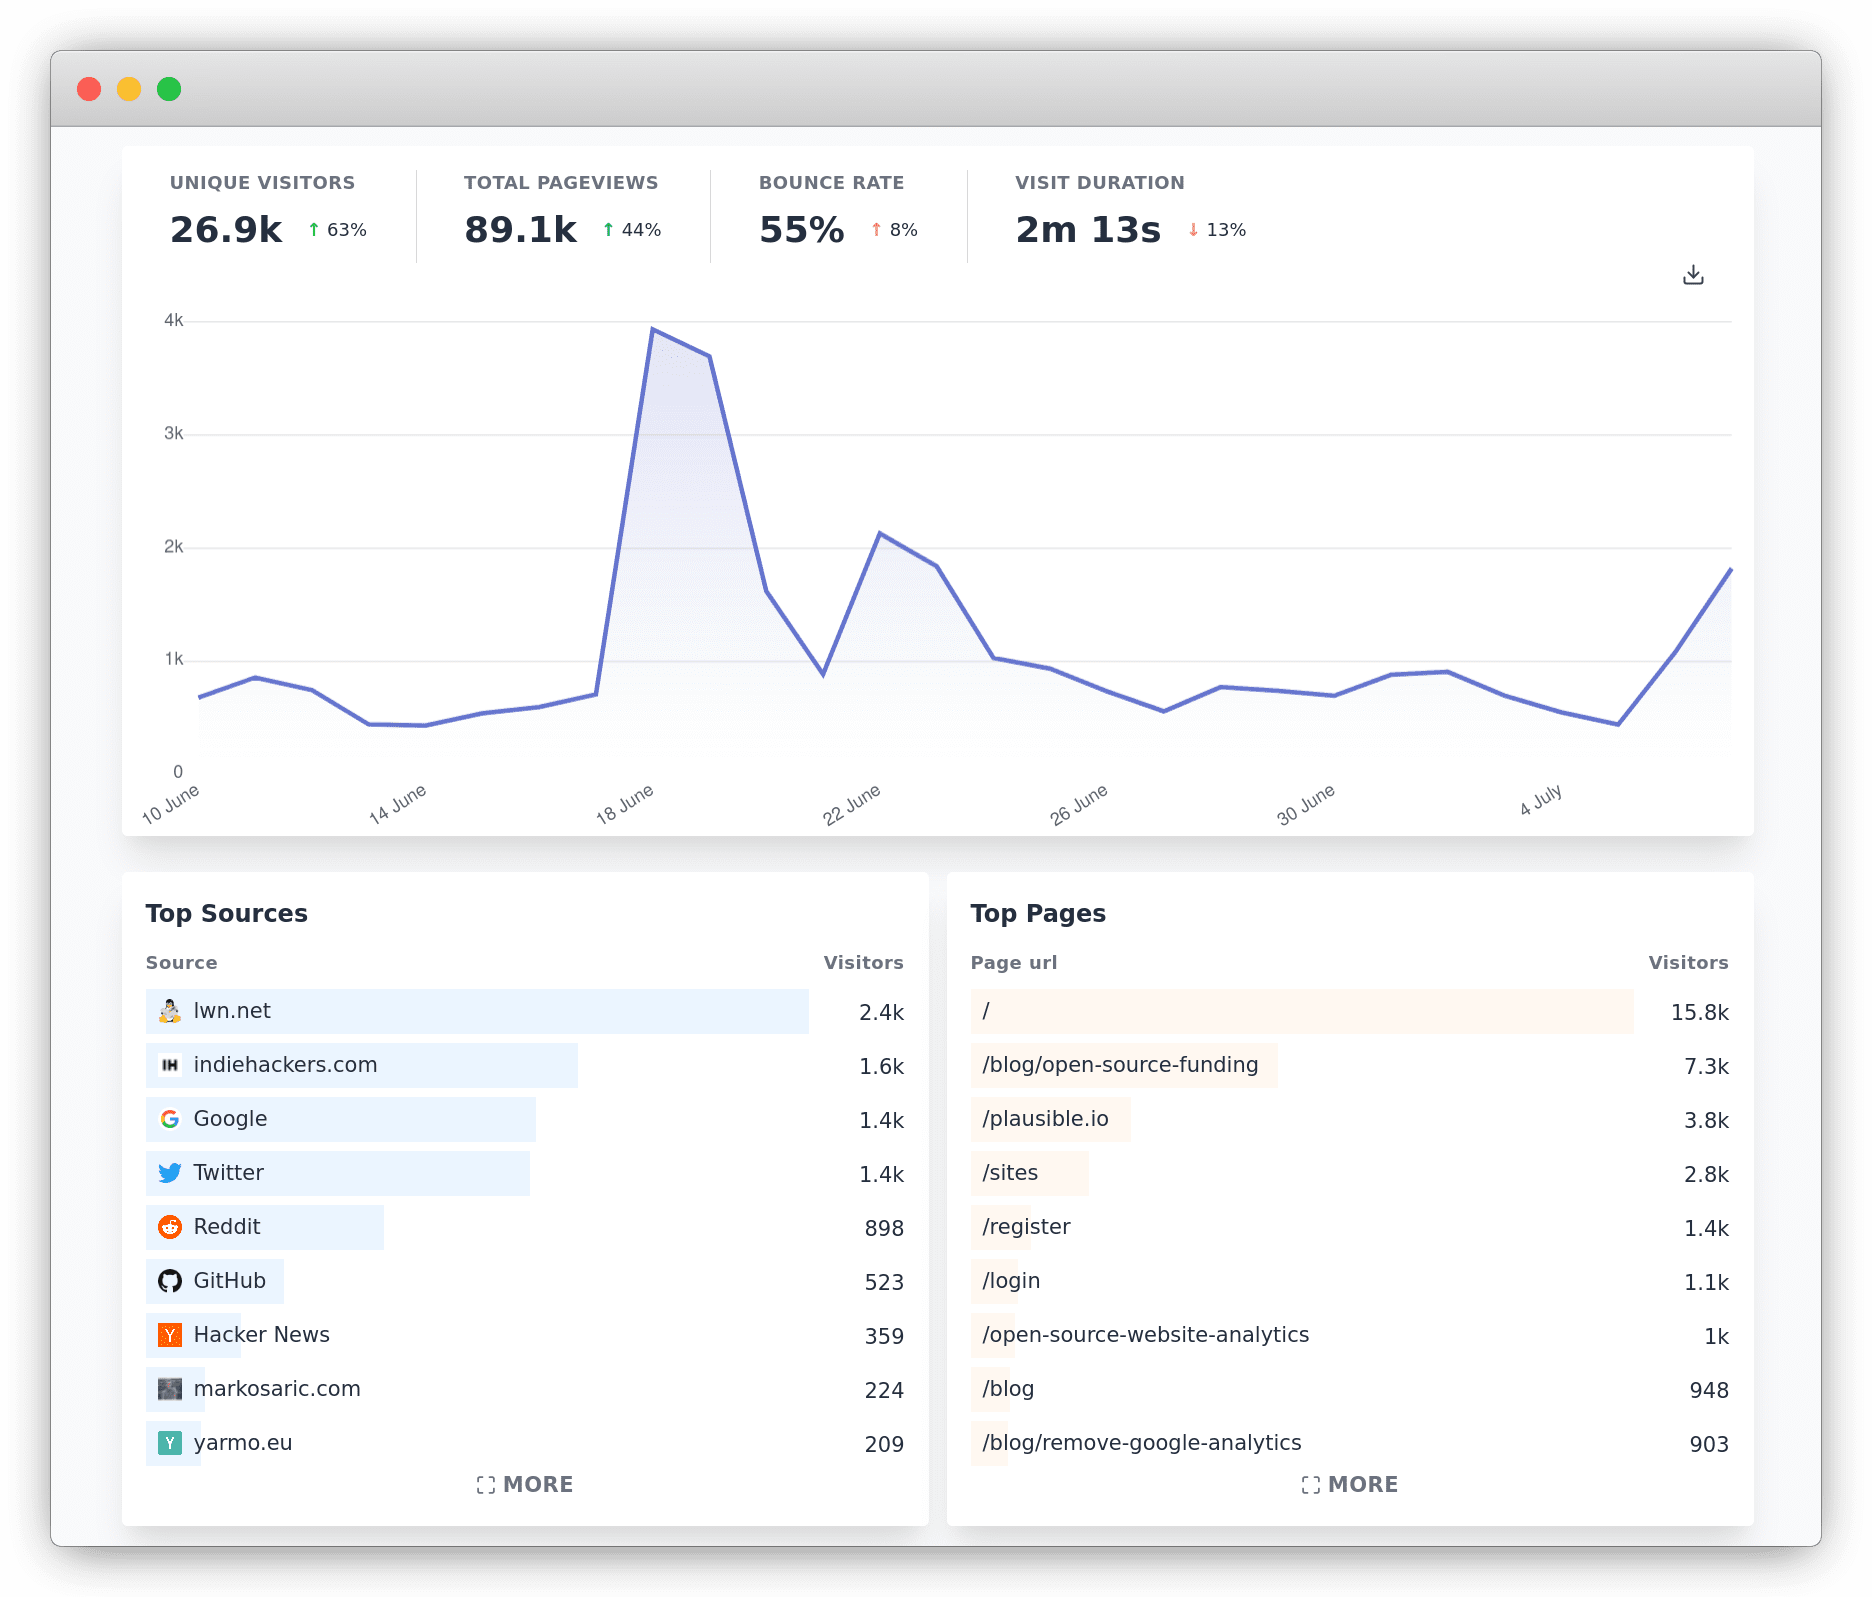Image resolution: width=1872 pixels, height=1597 pixels.
Task: Click the visitors bar for lwn.net
Action: 478,1011
